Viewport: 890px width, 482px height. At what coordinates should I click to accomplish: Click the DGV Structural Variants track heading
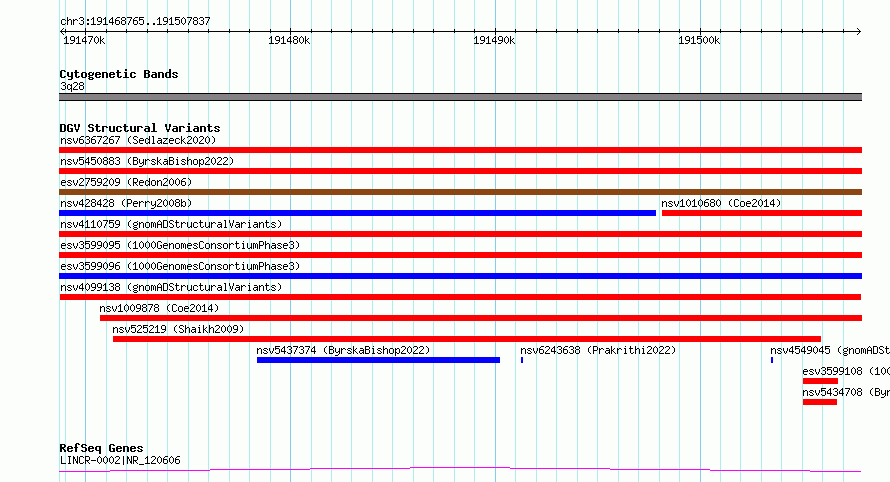tap(140, 128)
